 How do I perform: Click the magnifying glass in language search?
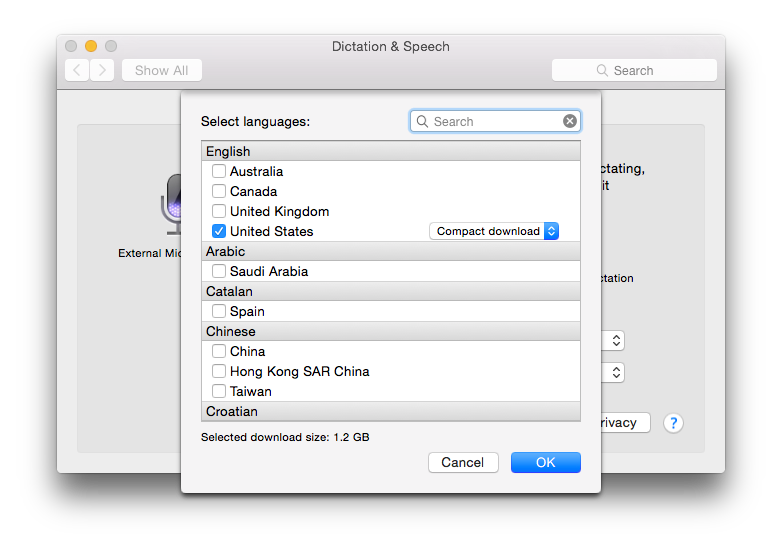(x=423, y=121)
